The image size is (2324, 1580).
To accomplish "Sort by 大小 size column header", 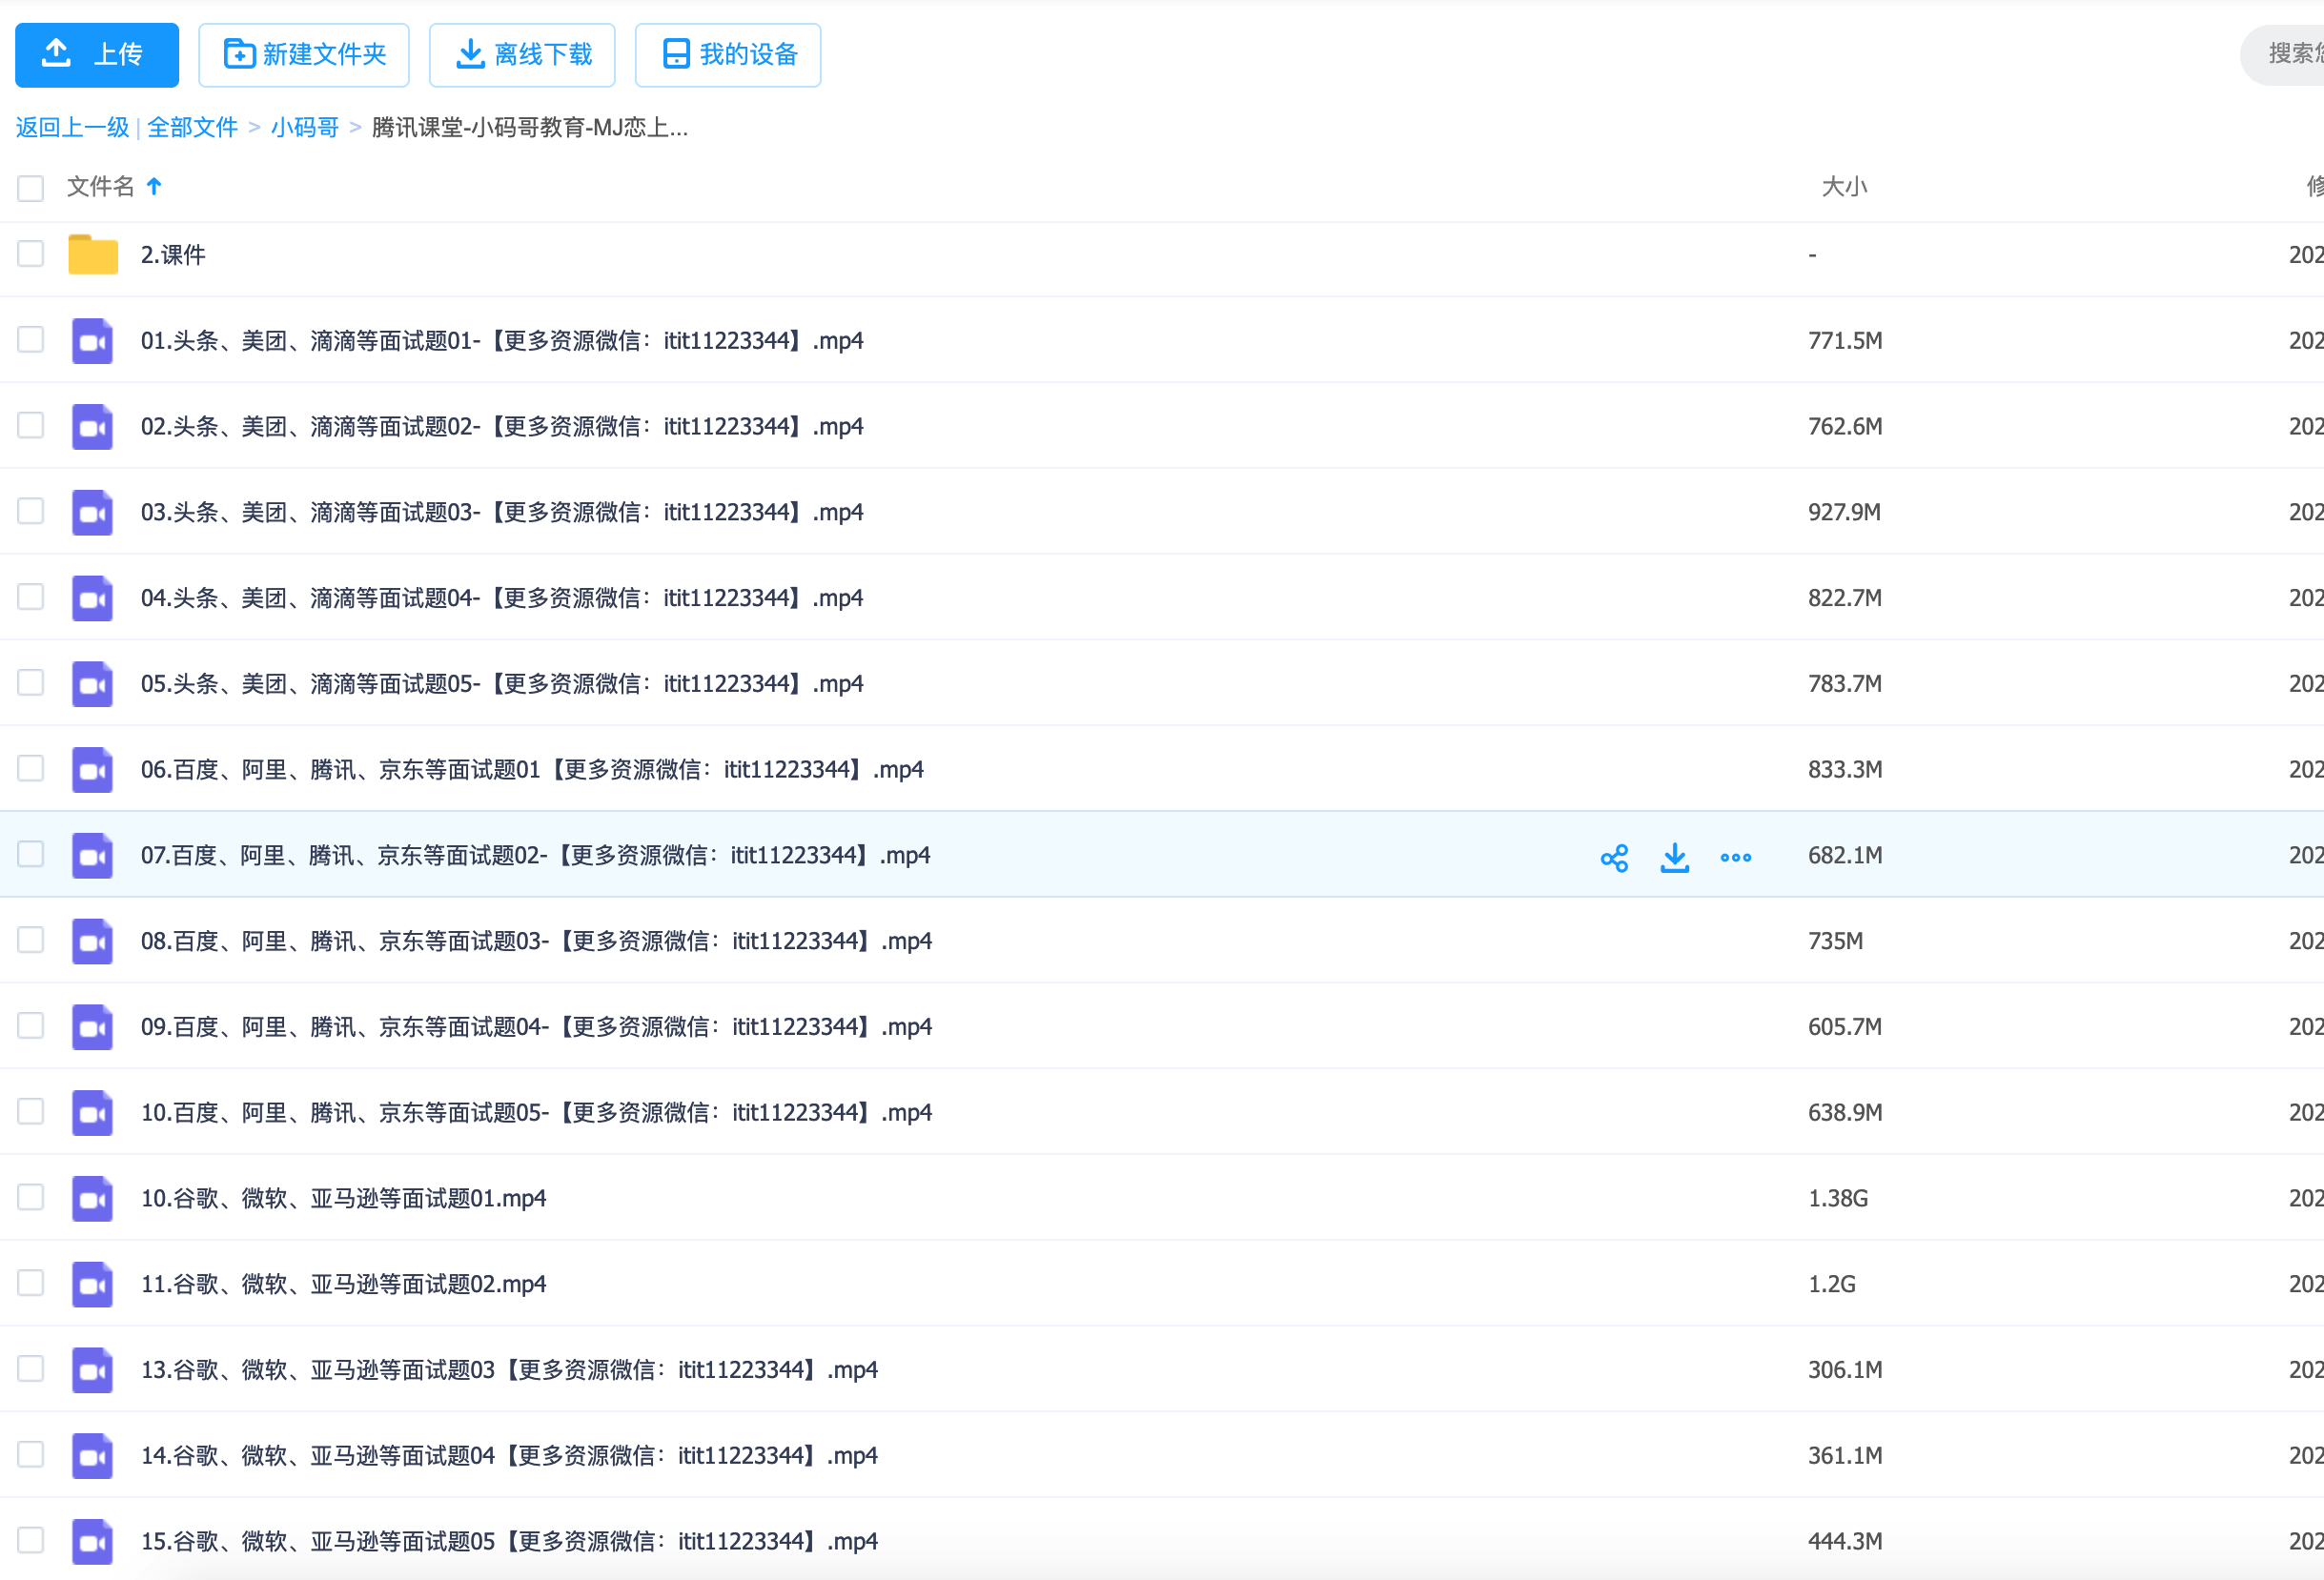I will pos(1843,186).
